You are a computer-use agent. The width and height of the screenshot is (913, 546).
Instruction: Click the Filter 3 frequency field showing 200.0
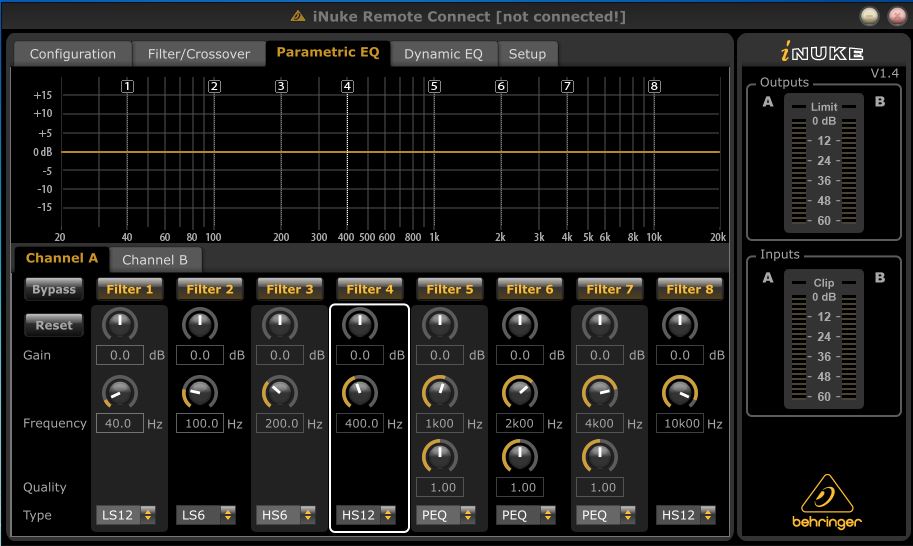click(x=280, y=423)
